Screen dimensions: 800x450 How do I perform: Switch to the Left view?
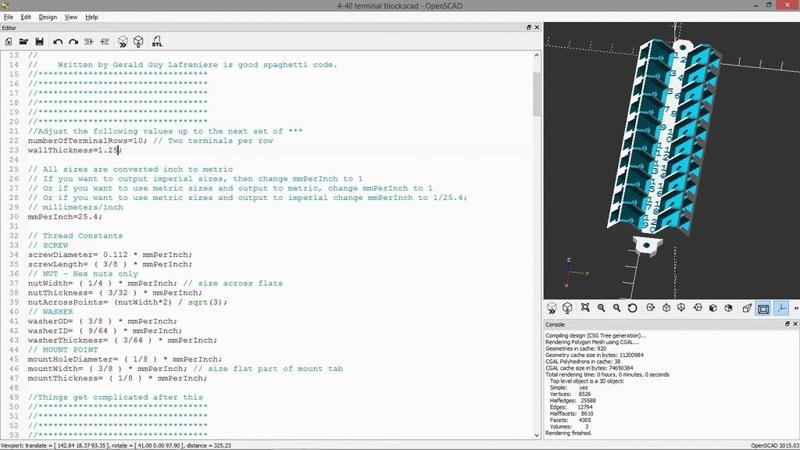[697, 308]
